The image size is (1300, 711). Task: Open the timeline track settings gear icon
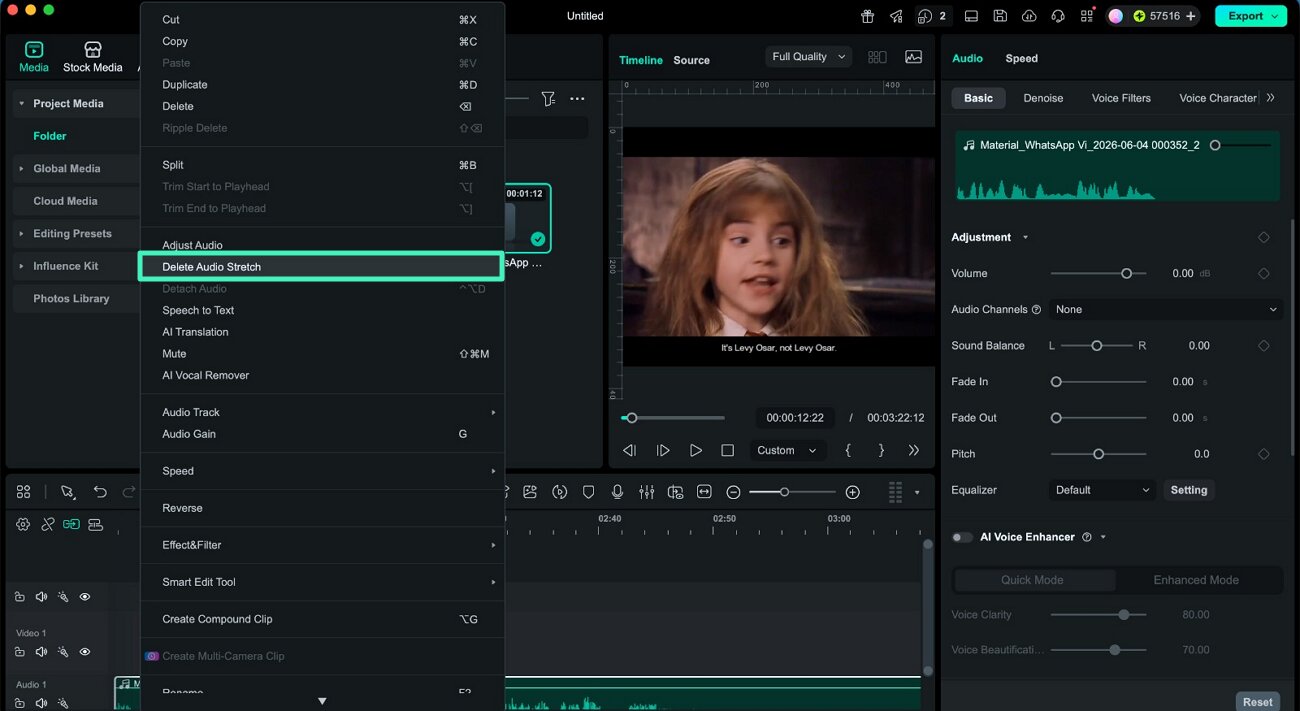click(x=23, y=524)
